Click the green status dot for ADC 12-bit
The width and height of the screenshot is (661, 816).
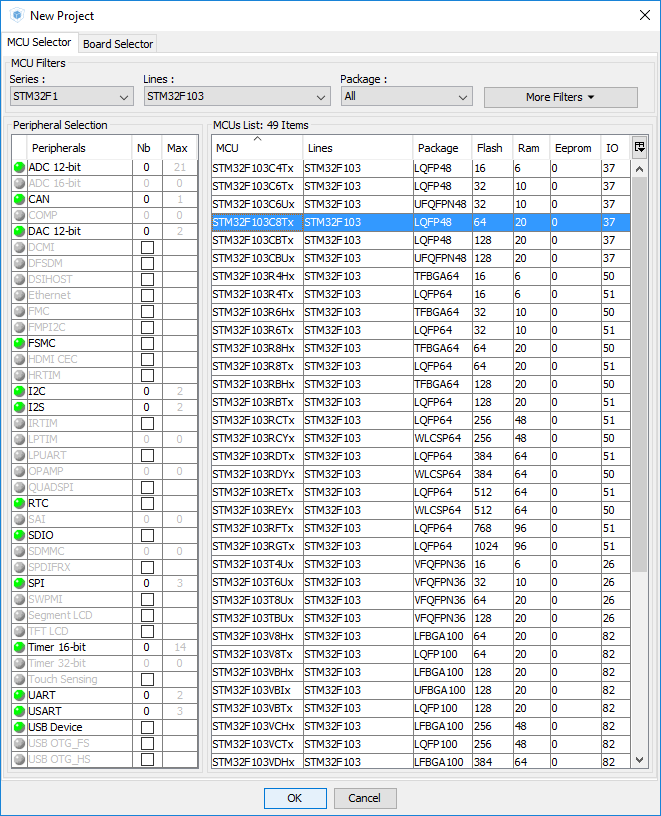(19, 167)
